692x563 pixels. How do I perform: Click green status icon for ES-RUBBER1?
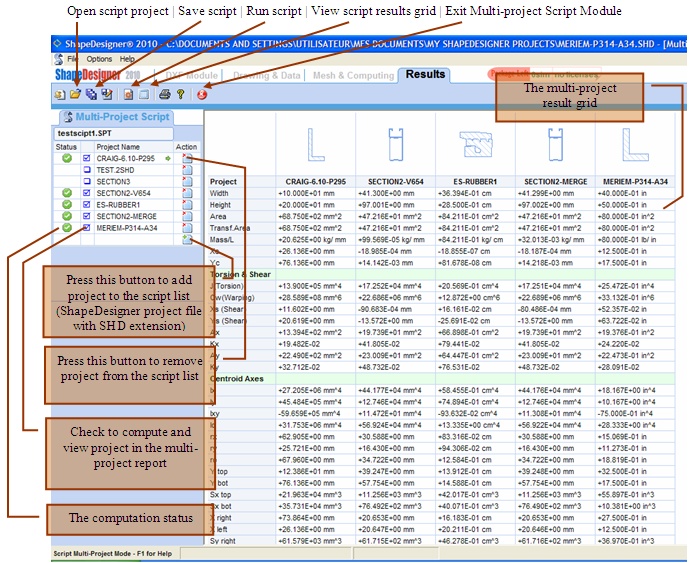click(x=67, y=204)
